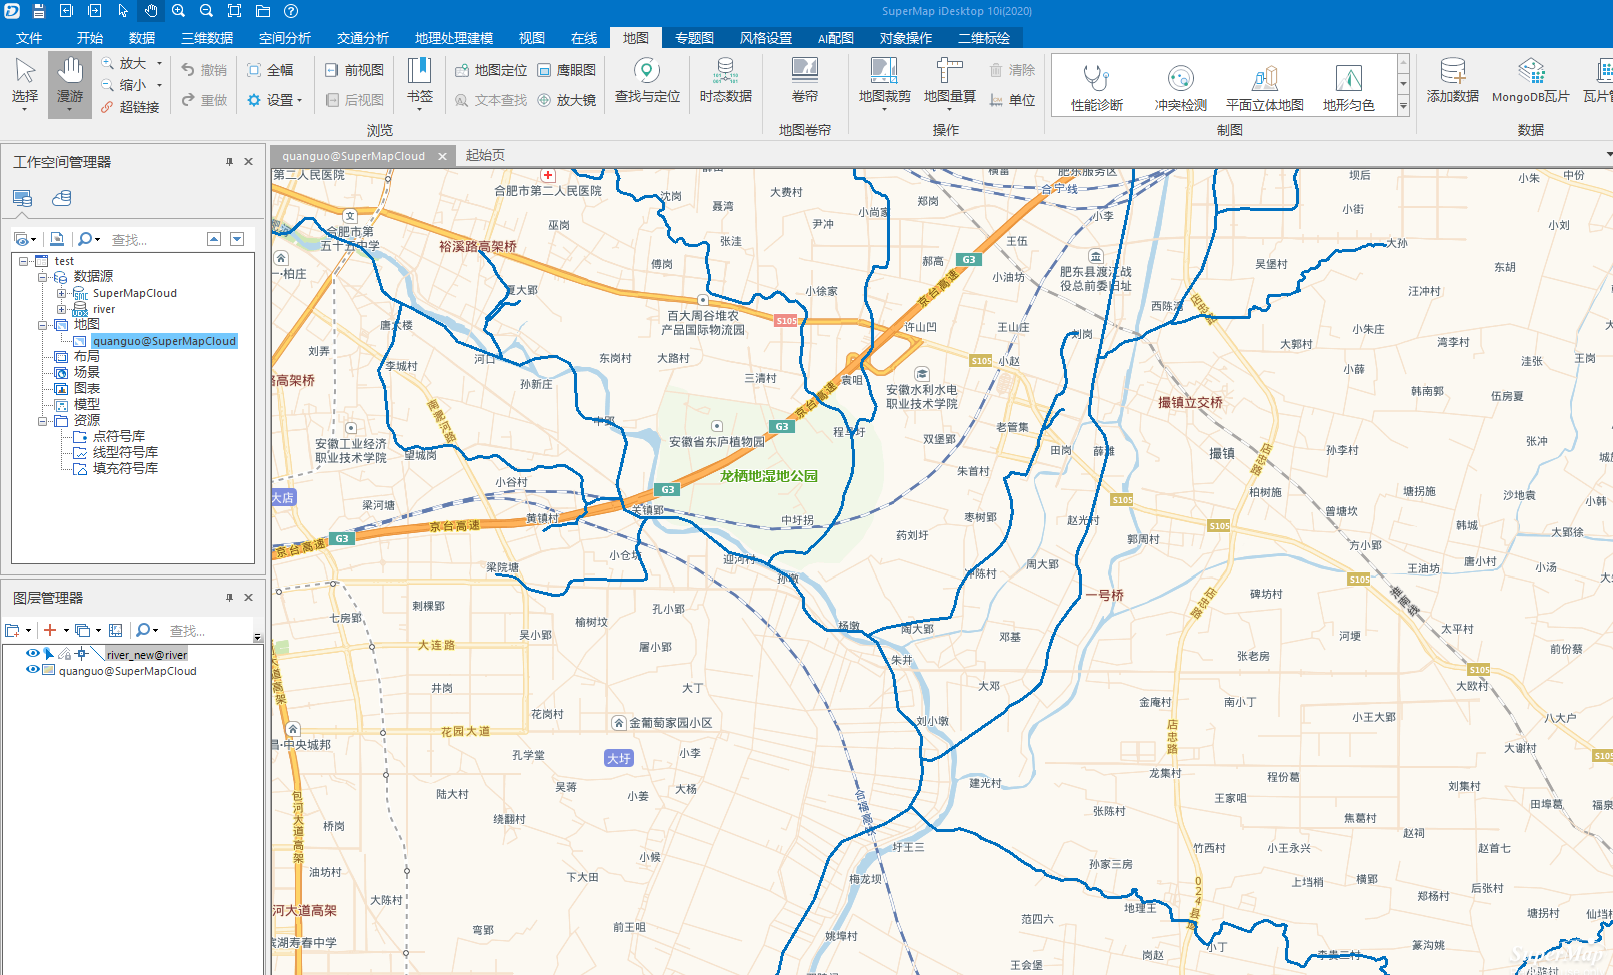Expand the SuperMapCloud datasource node
The height and width of the screenshot is (975, 1613).
tap(62, 293)
